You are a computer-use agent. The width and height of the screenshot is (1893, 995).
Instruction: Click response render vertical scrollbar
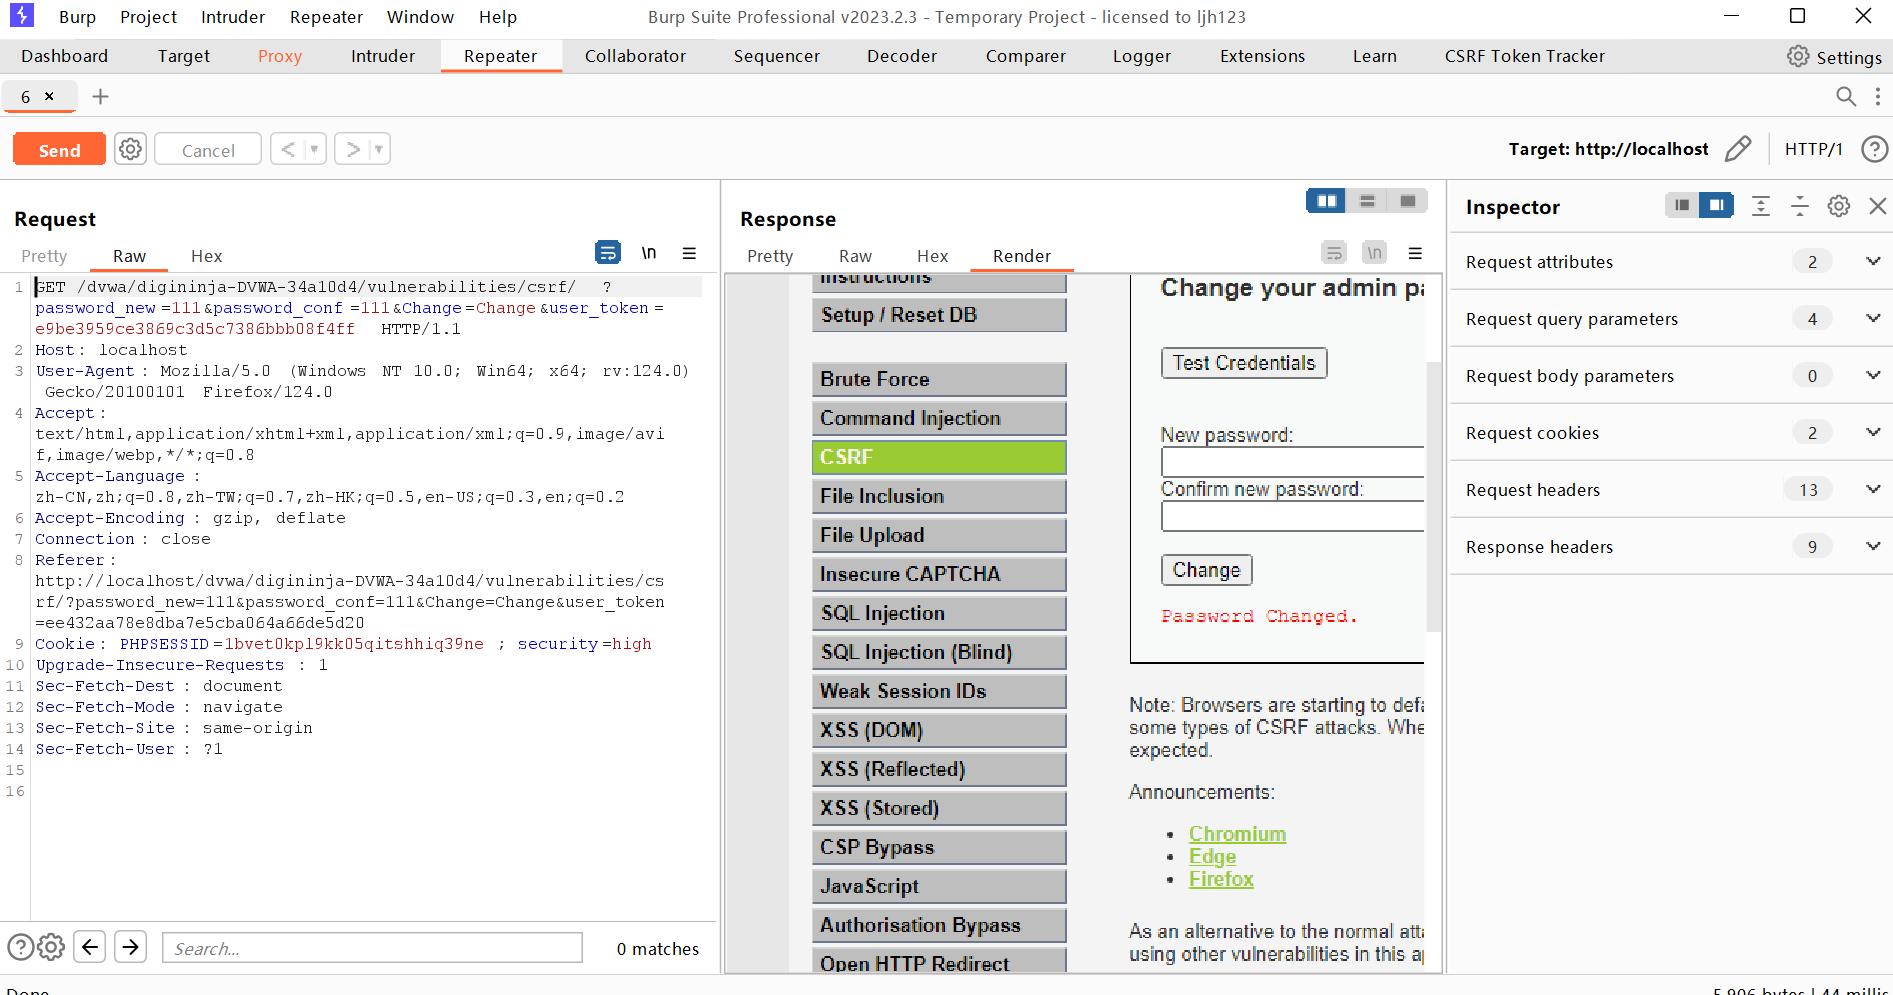click(1433, 497)
